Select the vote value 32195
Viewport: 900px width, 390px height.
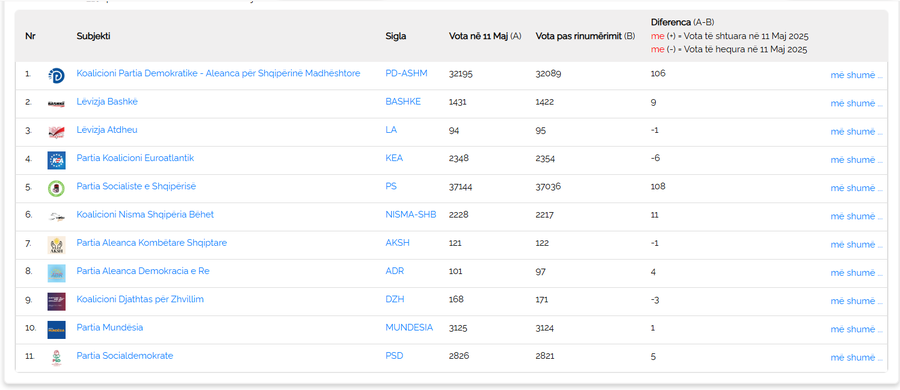461,74
